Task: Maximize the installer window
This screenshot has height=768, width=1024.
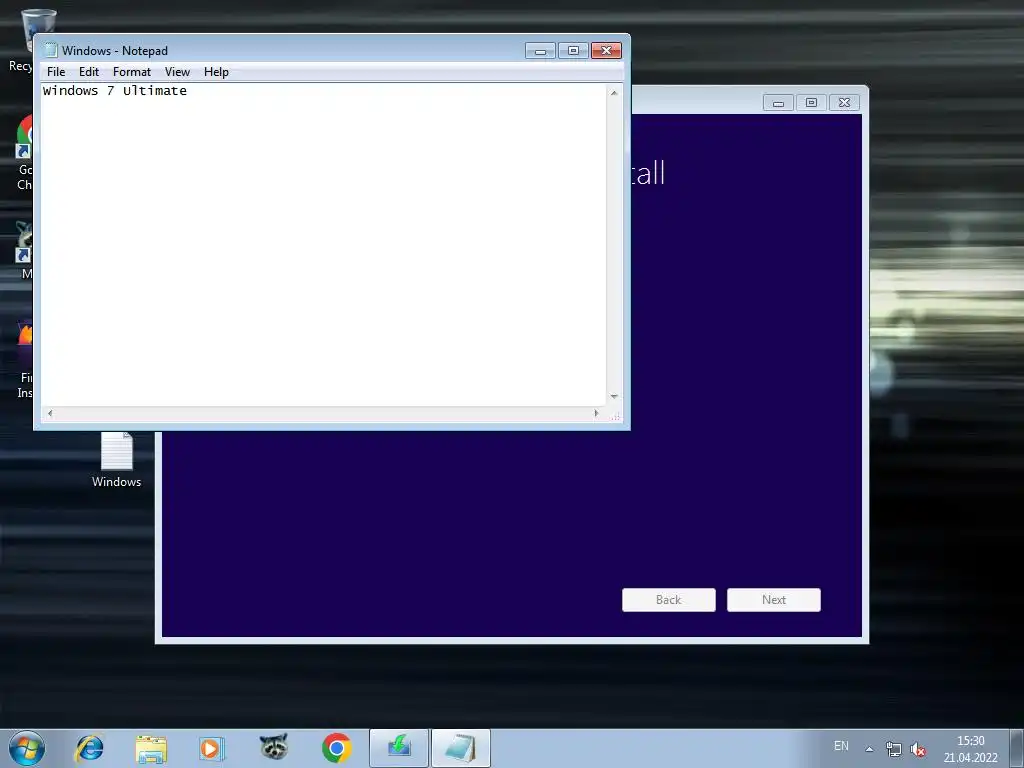Action: point(811,103)
